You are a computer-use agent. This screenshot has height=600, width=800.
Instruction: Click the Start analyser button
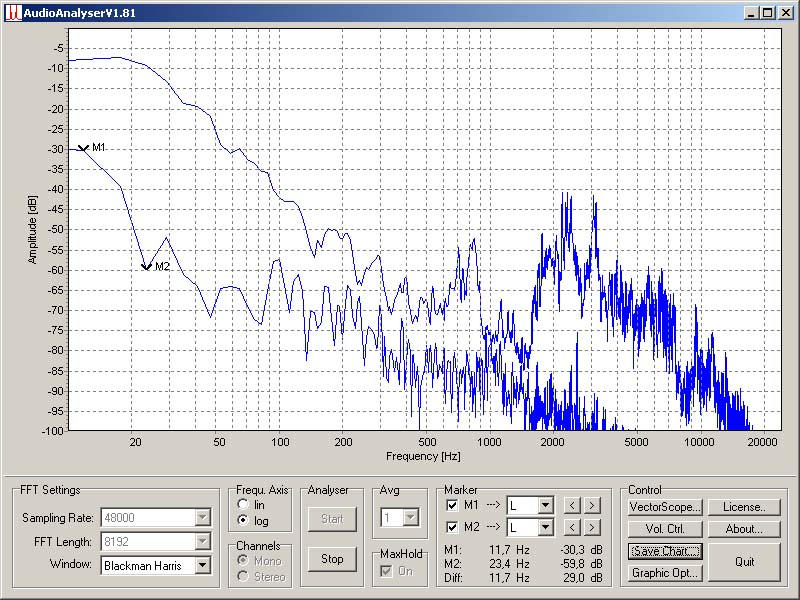tap(332, 519)
